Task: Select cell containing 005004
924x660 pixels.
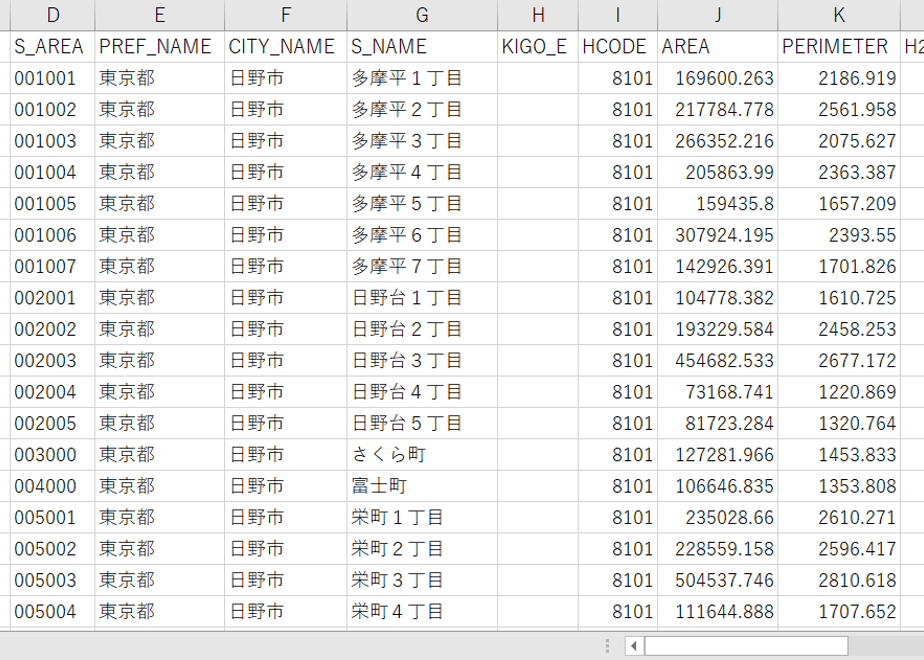Action: [x=52, y=611]
